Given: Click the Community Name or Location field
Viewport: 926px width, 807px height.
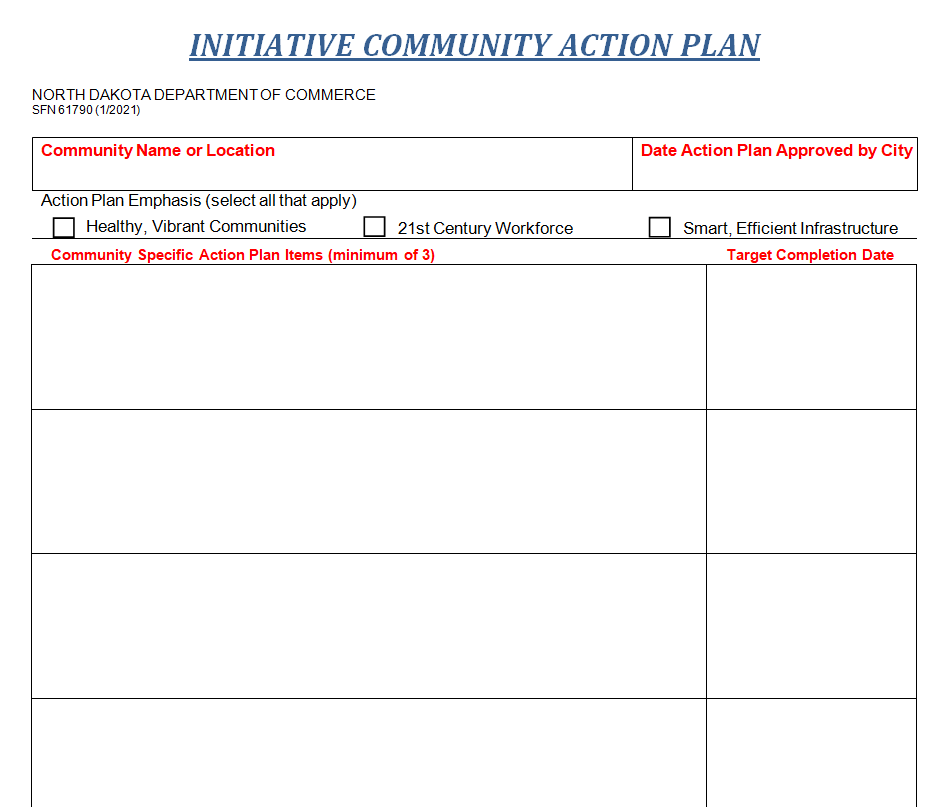Looking at the screenshot, I should click(x=330, y=170).
